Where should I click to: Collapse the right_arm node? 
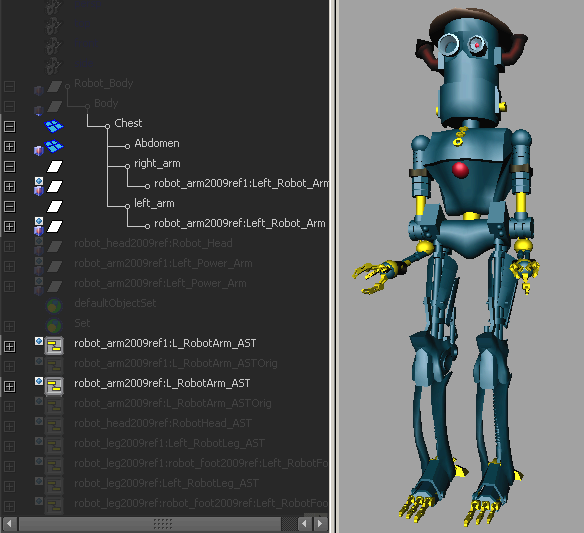pos(9,166)
